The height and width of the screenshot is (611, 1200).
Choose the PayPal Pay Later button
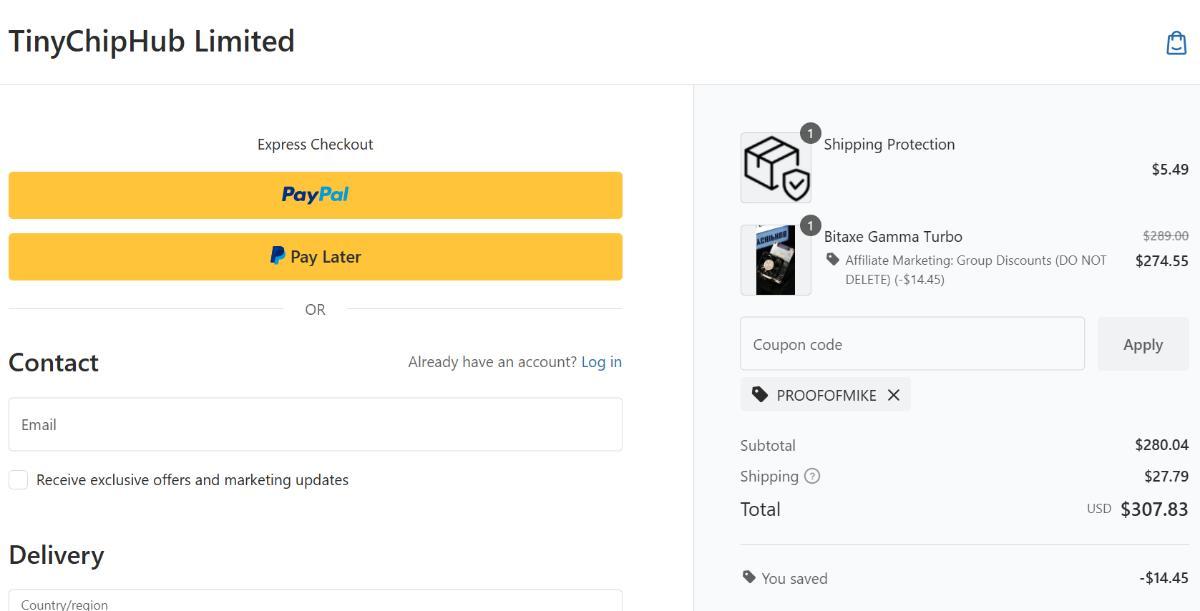point(315,257)
